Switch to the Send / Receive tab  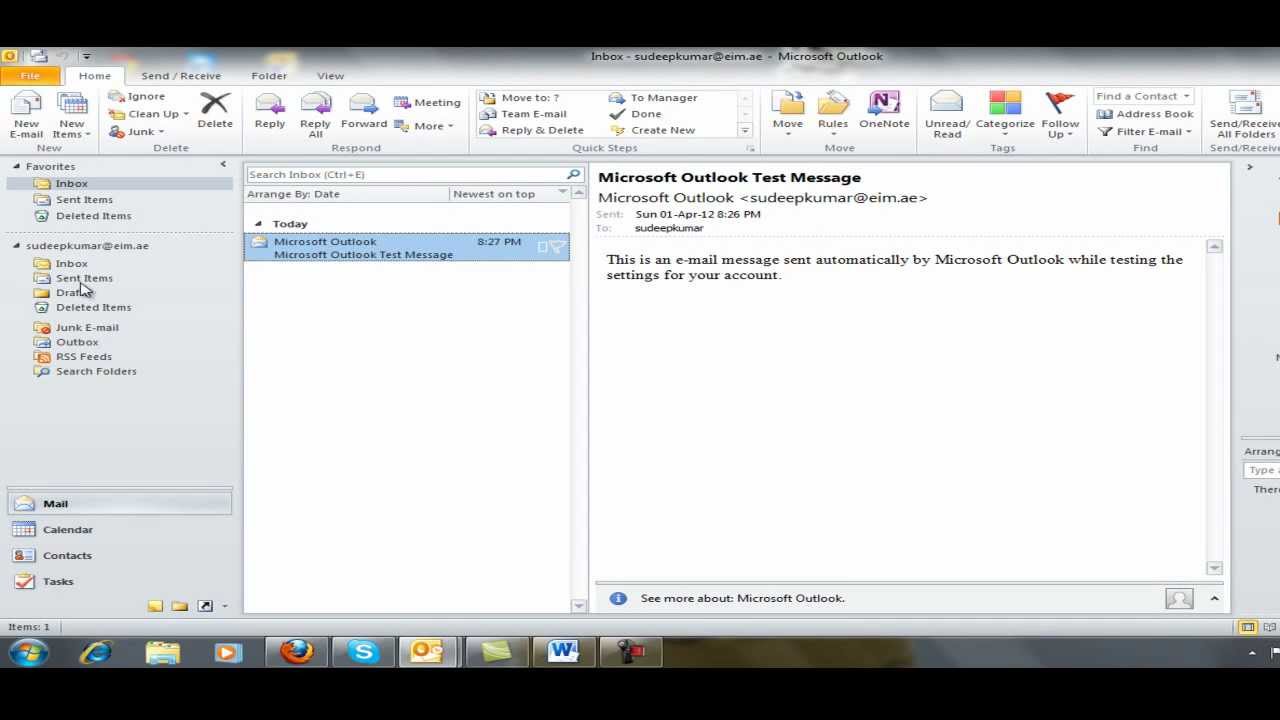(x=181, y=76)
